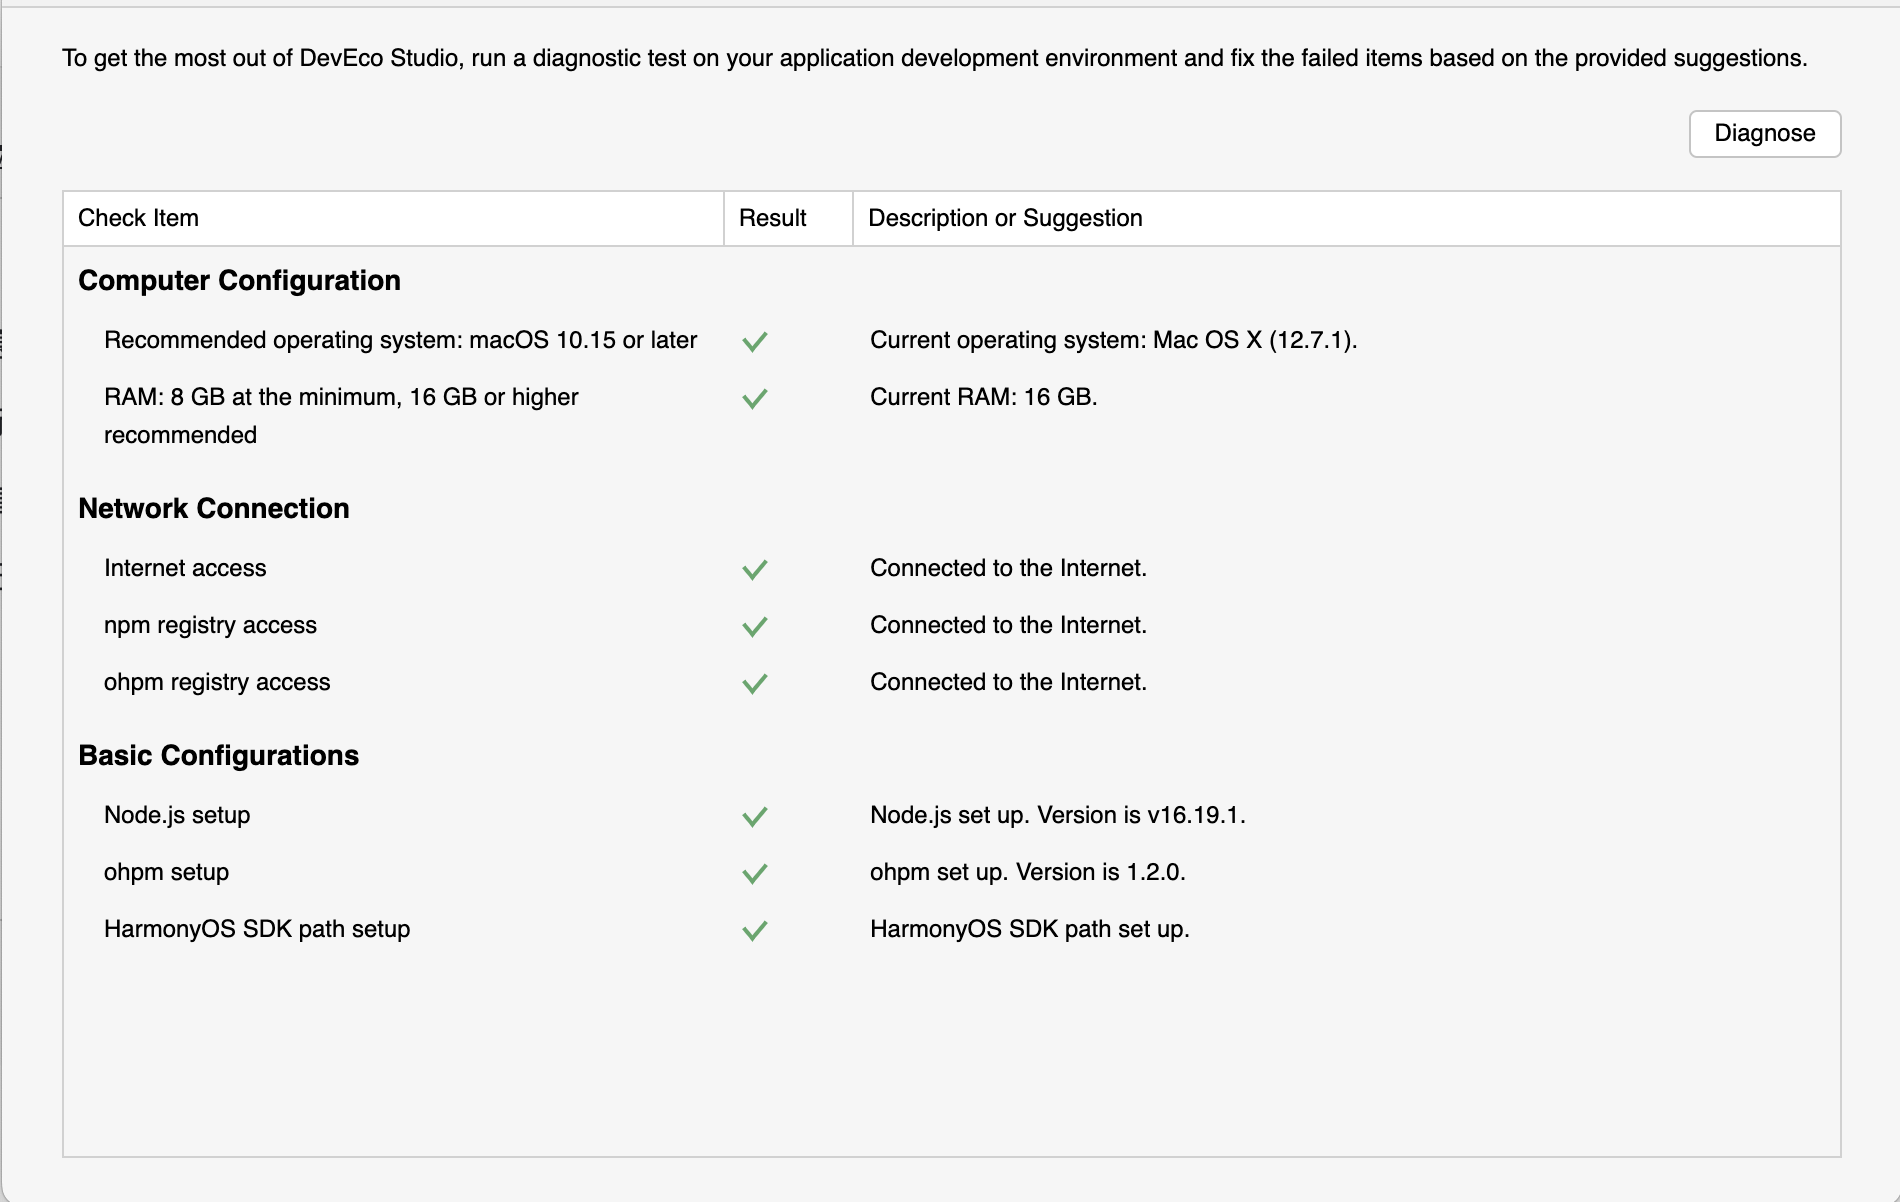The height and width of the screenshot is (1202, 1900).
Task: Select the 'Node.js setup' check item
Action: [177, 815]
